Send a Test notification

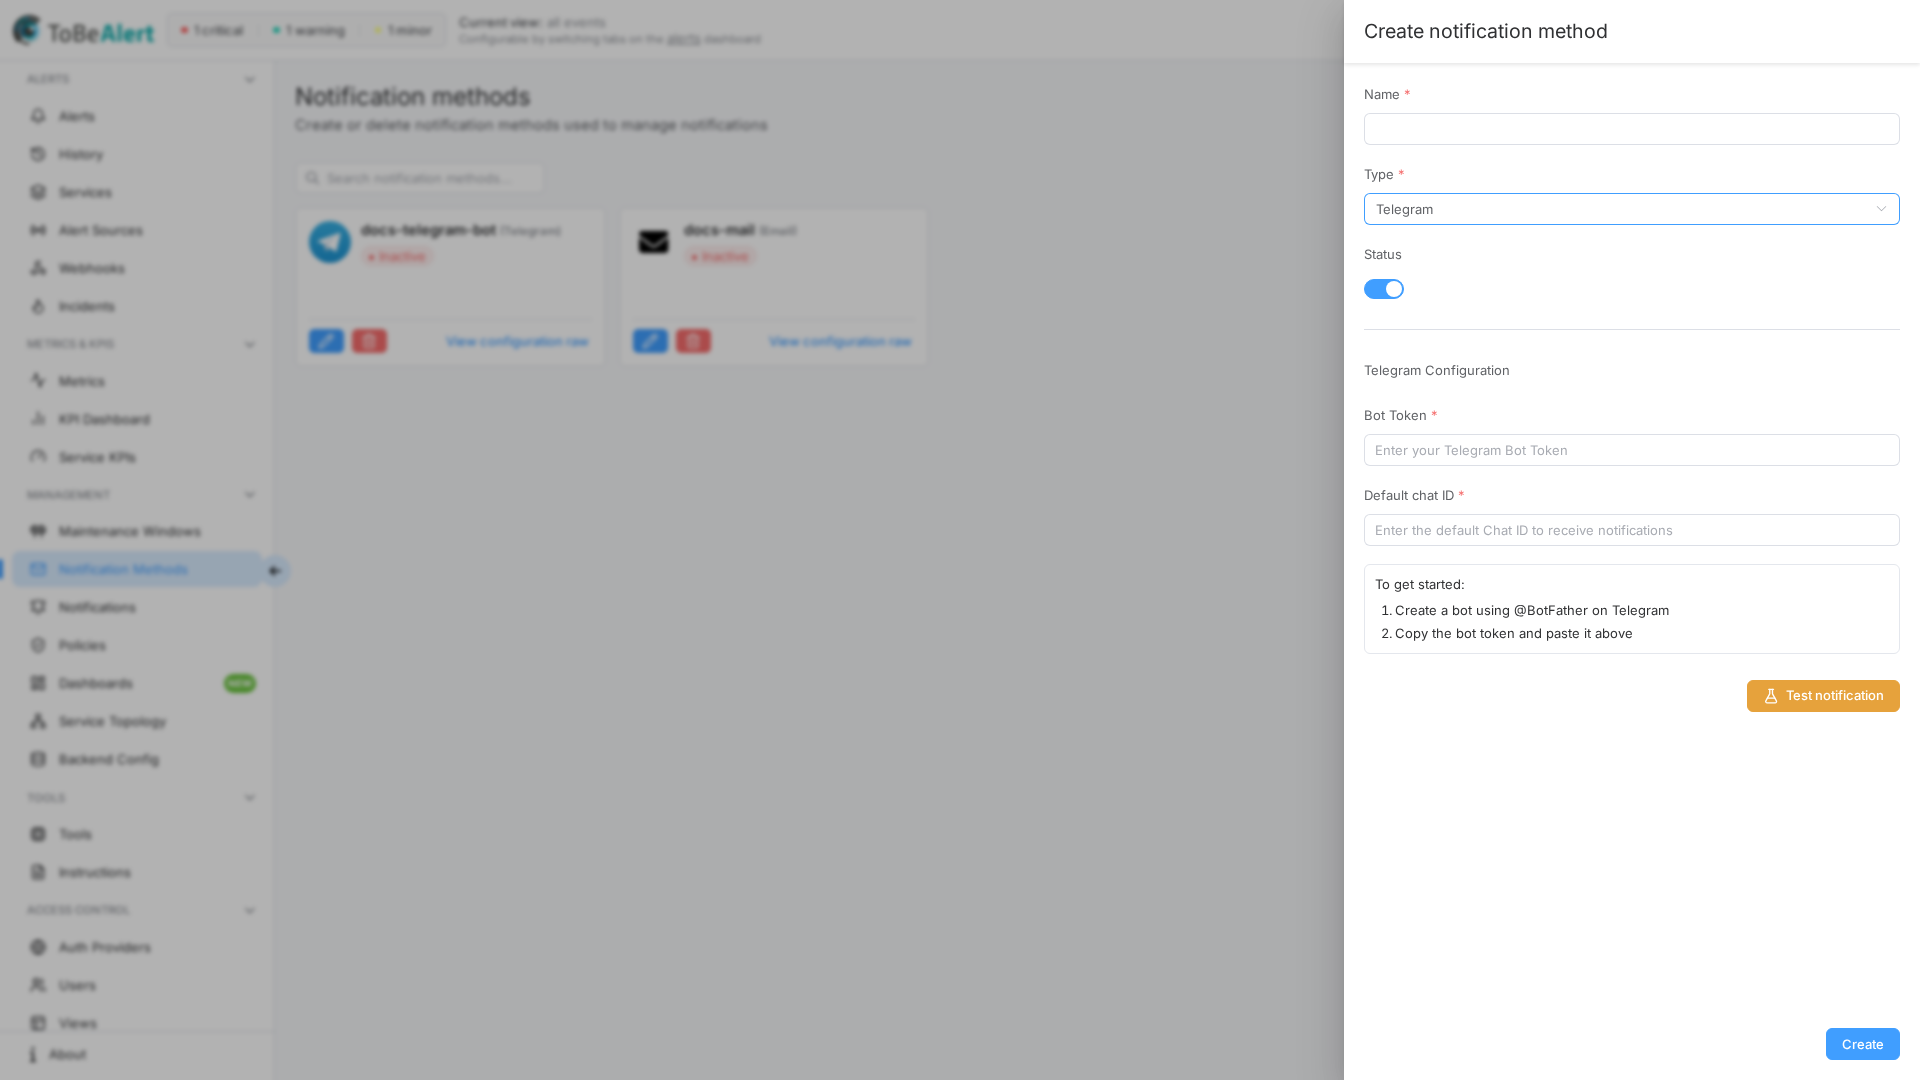tap(1823, 696)
